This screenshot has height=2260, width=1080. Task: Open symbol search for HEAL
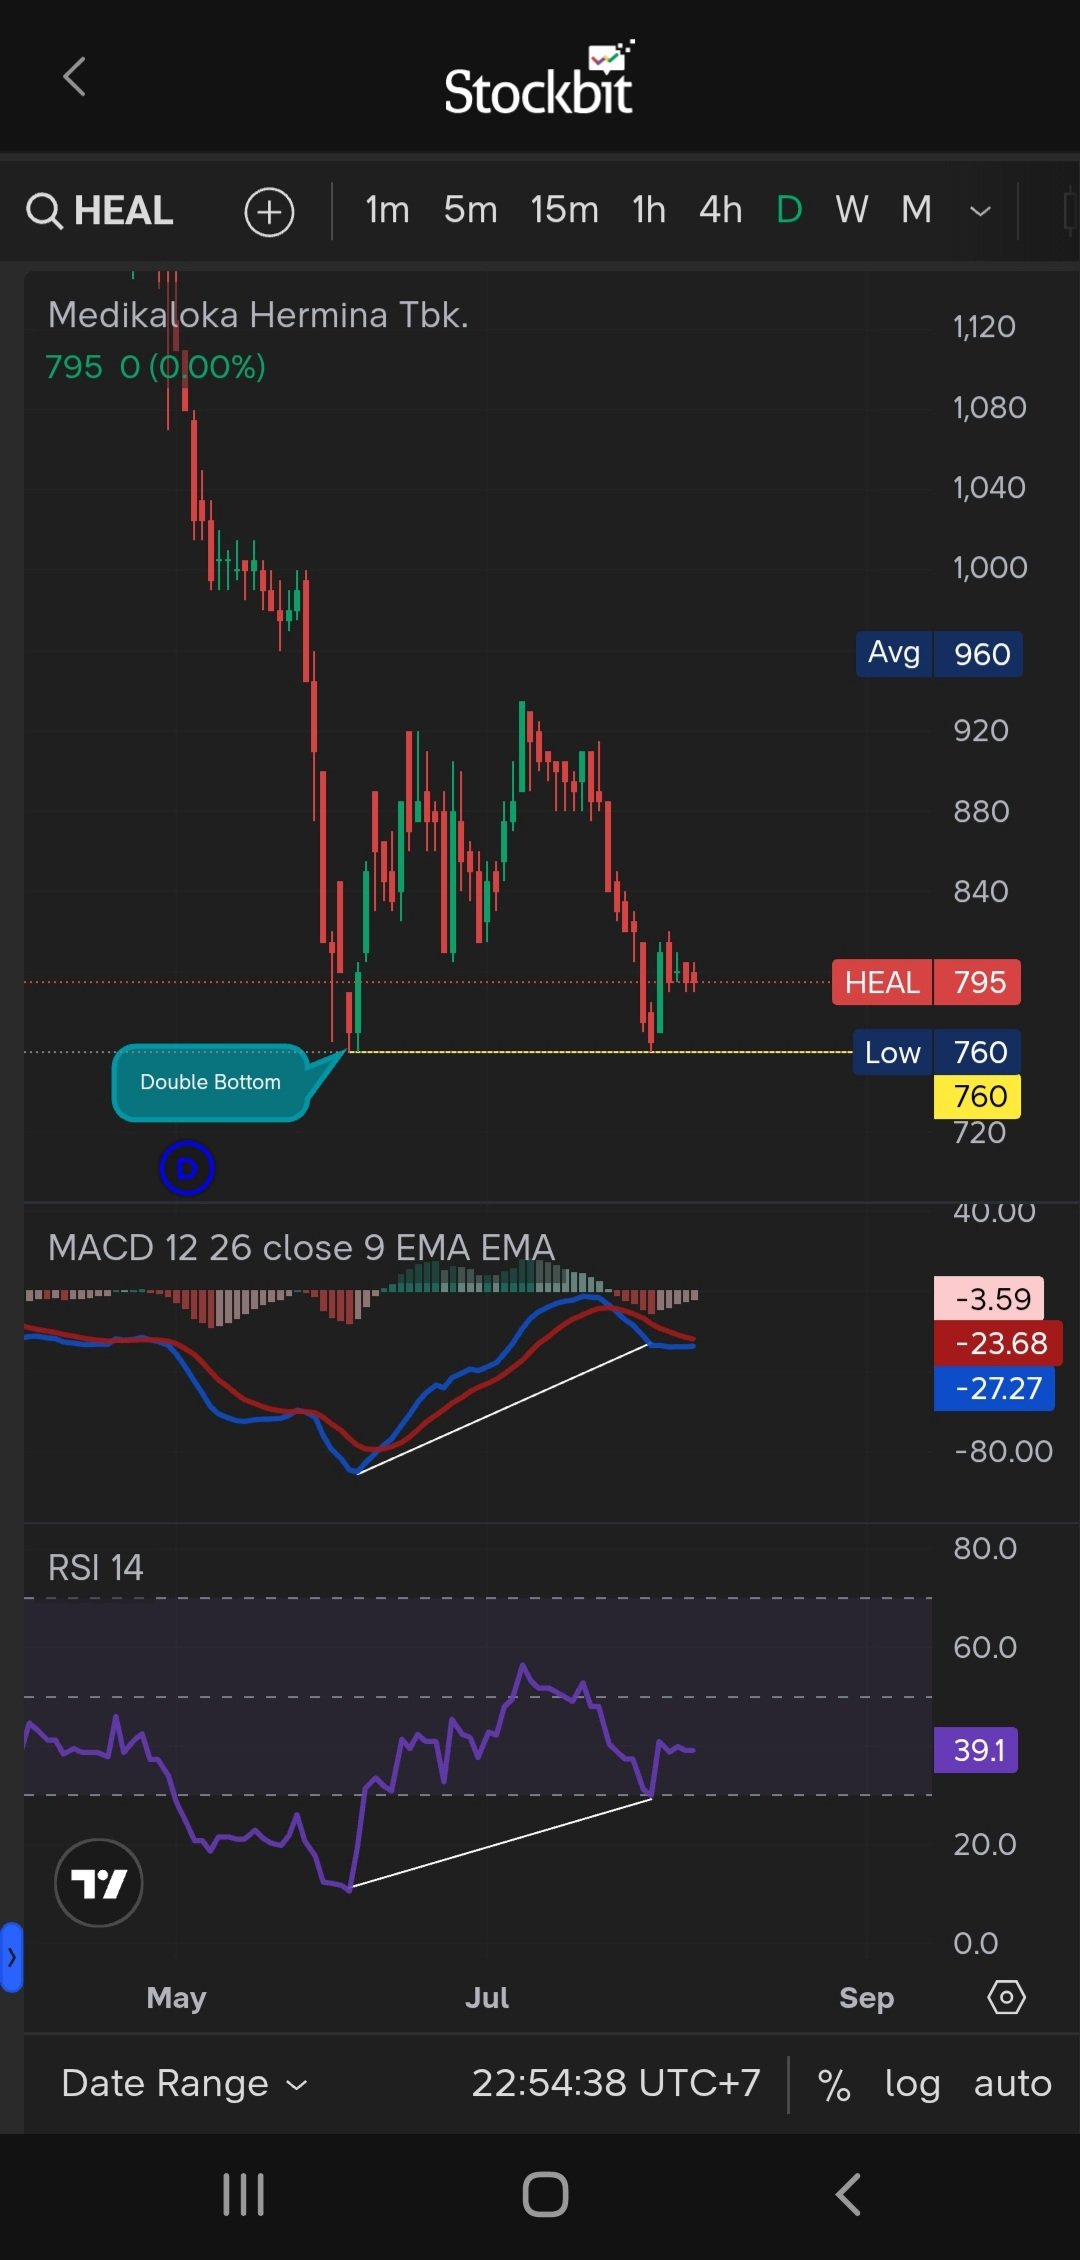click(100, 211)
